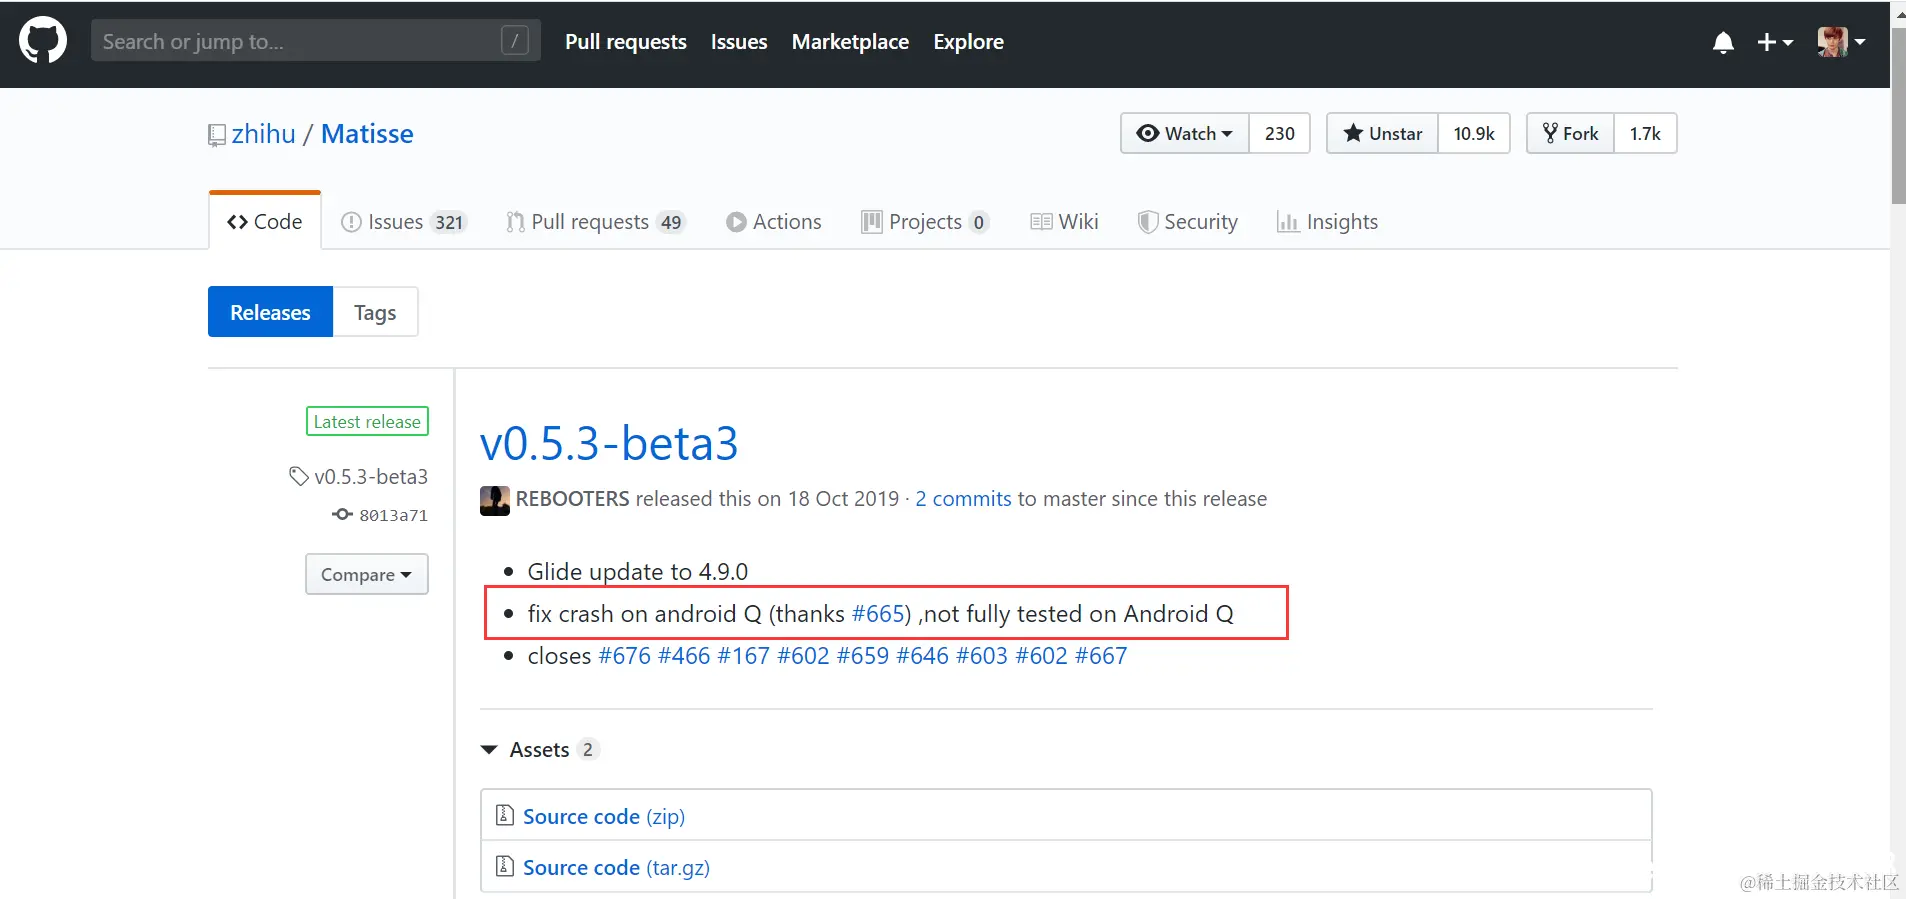Open the v0.5.3-beta3 release title
The height and width of the screenshot is (899, 1906).
(x=609, y=443)
